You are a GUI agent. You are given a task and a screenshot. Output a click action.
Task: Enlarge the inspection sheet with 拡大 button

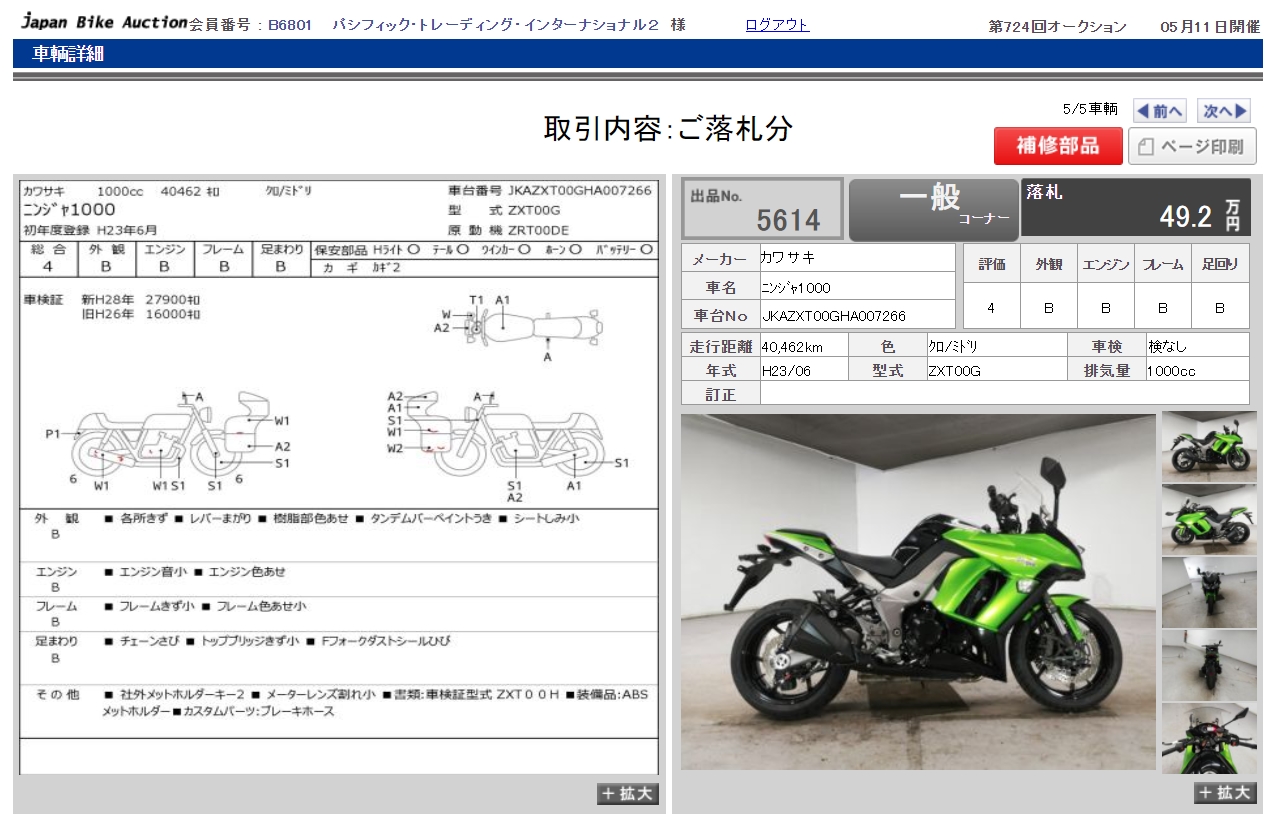click(628, 794)
